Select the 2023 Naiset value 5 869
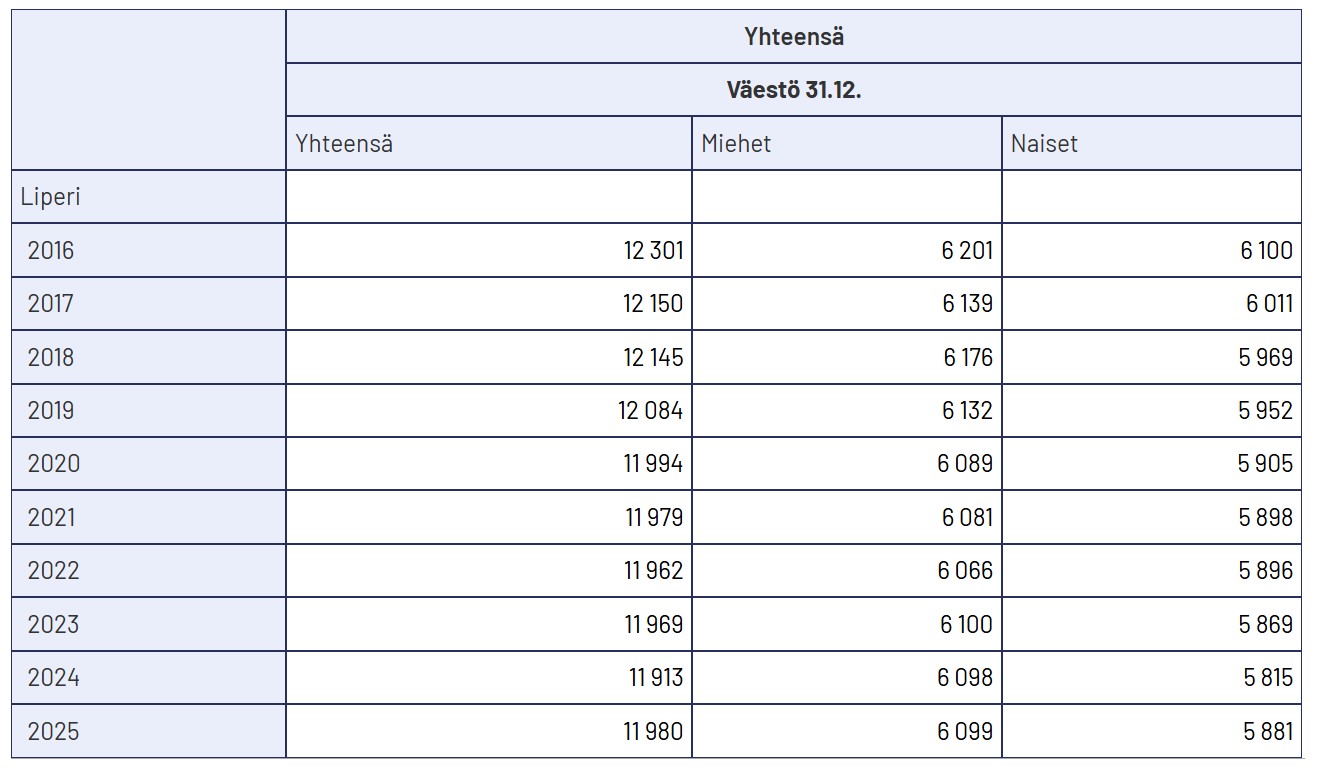The image size is (1321, 771). 1265,624
